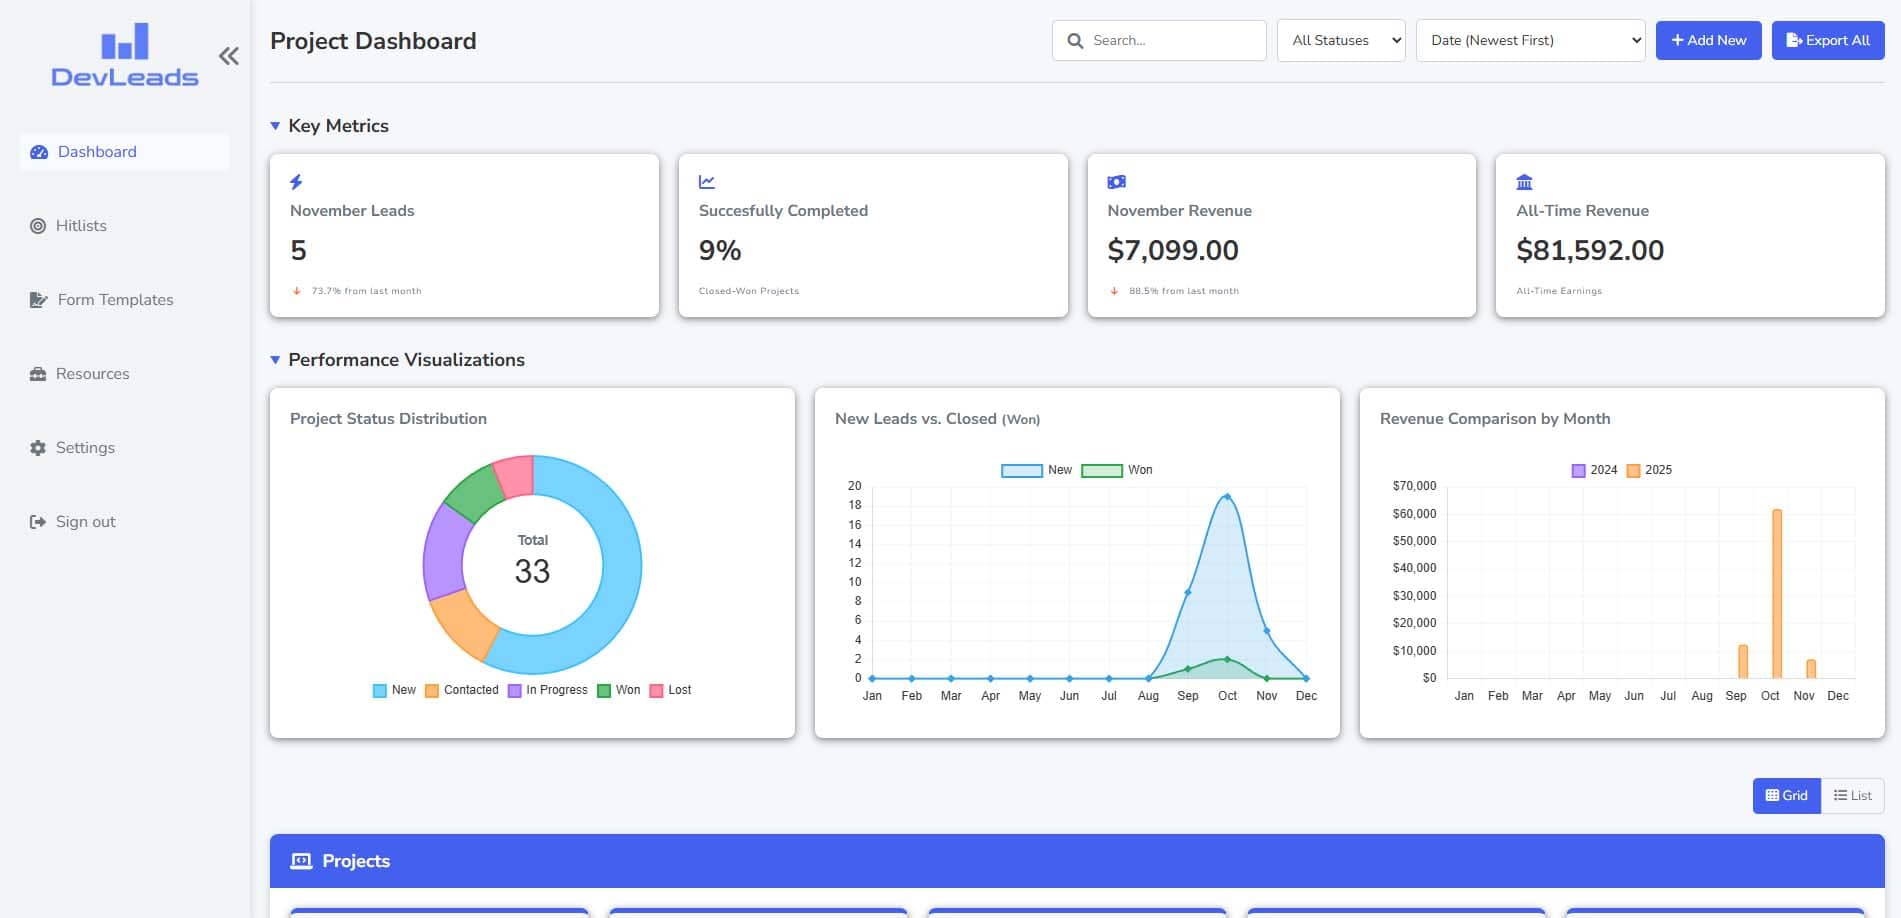This screenshot has width=1901, height=918.
Task: Toggle the Won legend in donut chart
Action: click(618, 690)
